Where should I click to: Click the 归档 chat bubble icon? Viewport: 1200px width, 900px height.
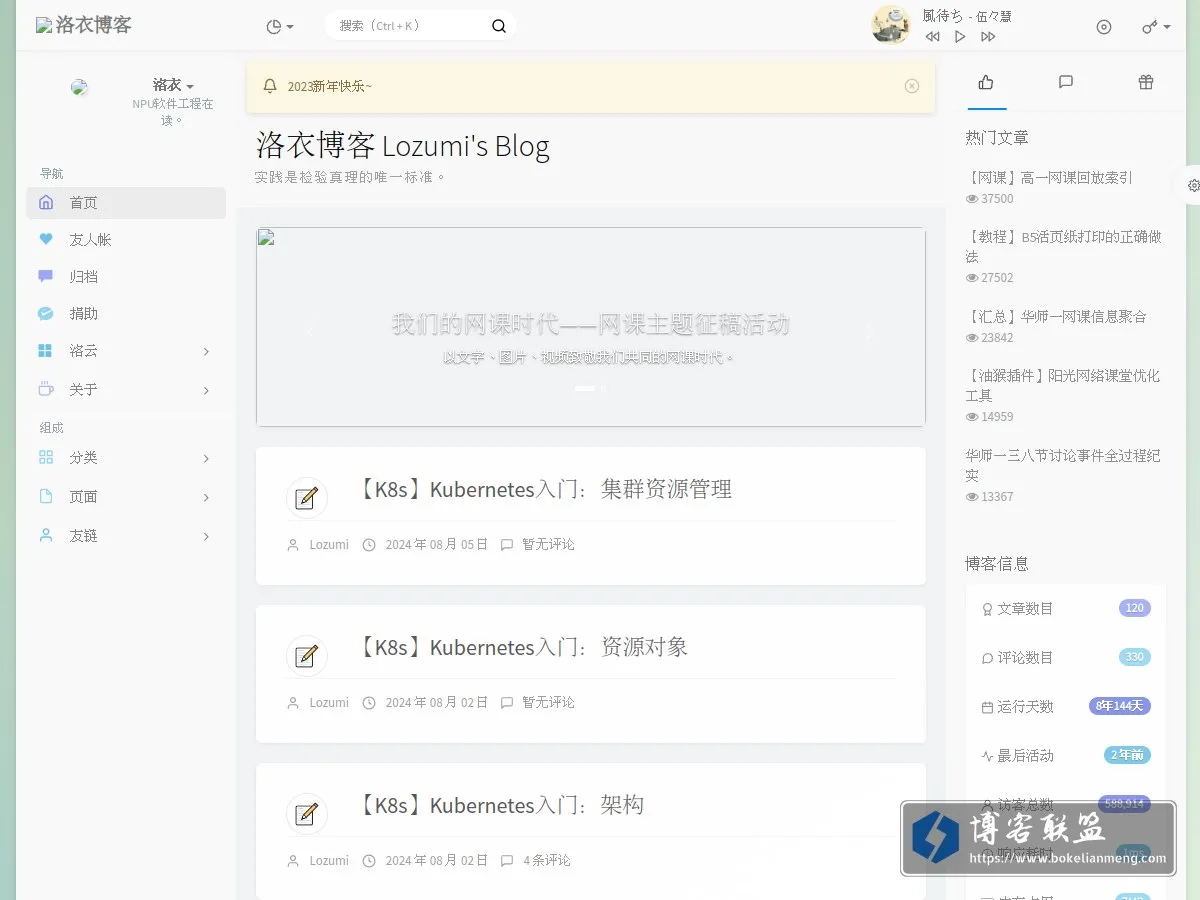tap(45, 276)
